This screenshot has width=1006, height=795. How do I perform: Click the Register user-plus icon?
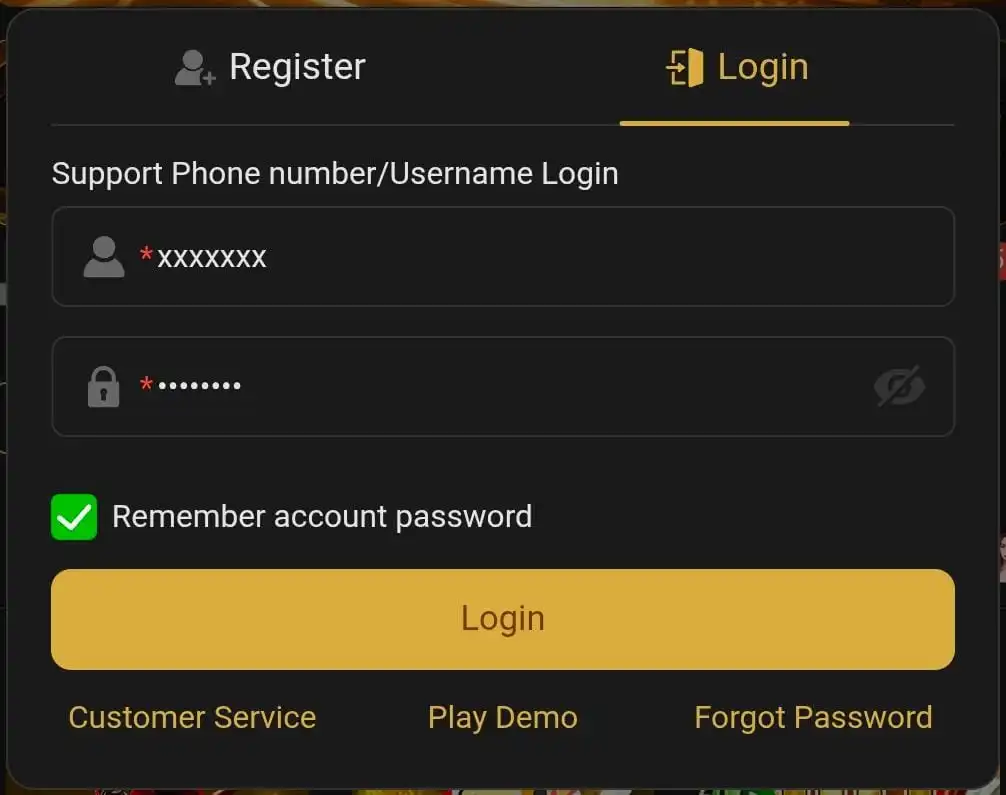coord(194,67)
